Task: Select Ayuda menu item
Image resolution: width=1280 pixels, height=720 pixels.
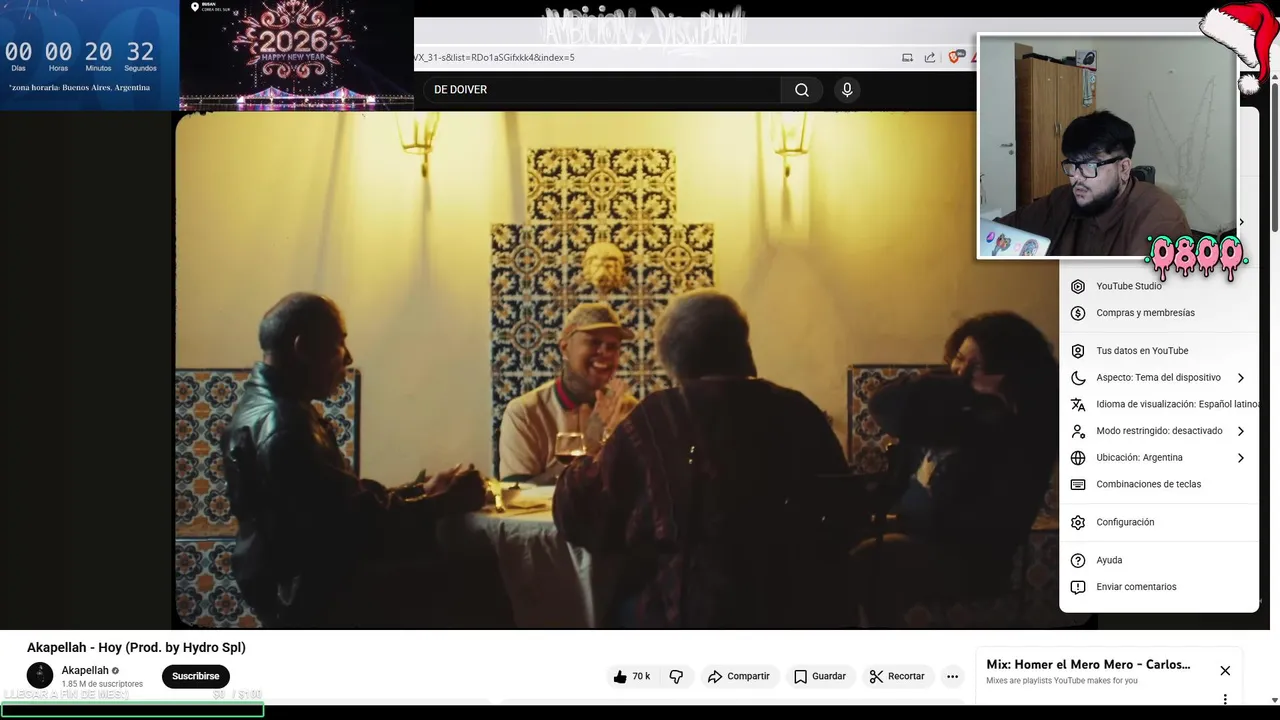Action: (x=1159, y=561)
